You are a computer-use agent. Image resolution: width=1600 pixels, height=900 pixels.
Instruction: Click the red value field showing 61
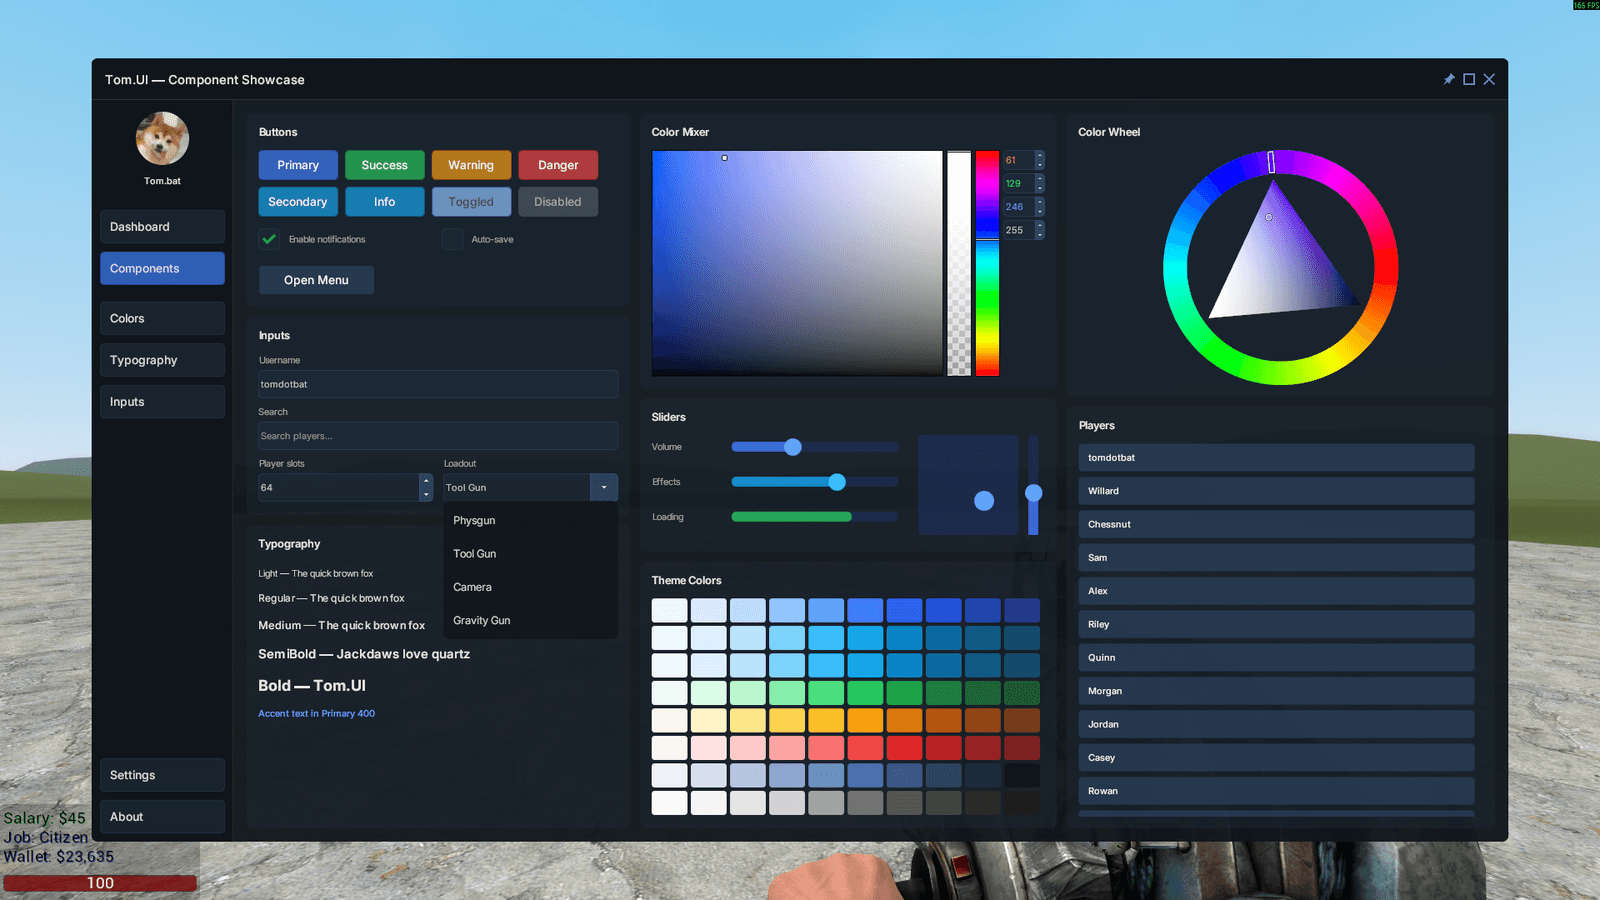[x=1018, y=160]
